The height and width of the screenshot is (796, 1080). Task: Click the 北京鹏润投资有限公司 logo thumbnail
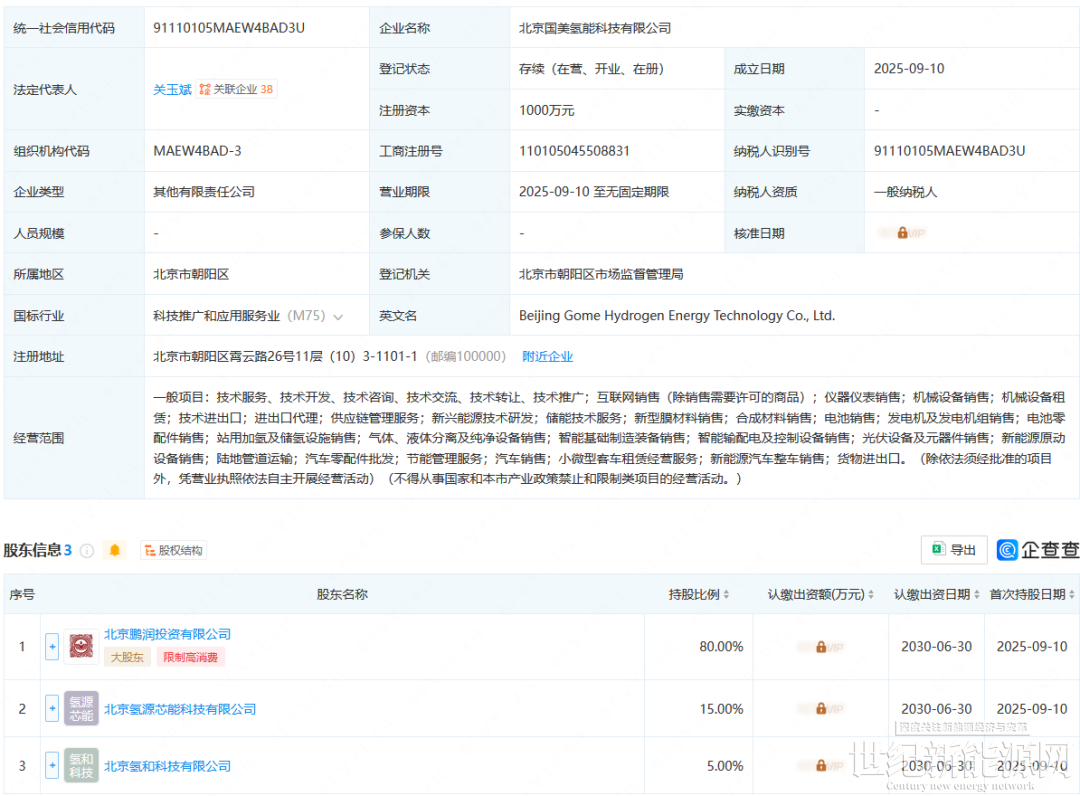(x=81, y=646)
